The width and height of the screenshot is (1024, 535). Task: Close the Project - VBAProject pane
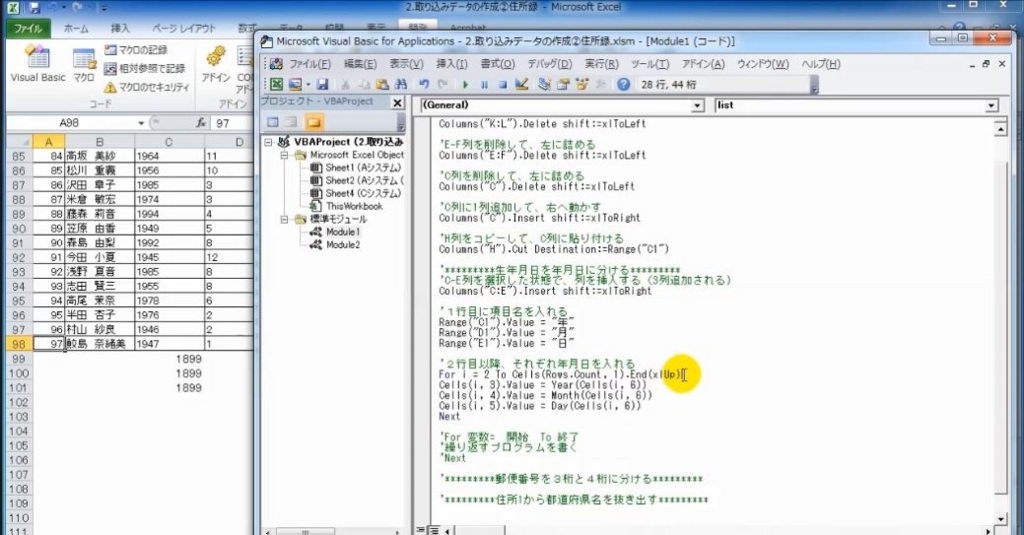(397, 103)
